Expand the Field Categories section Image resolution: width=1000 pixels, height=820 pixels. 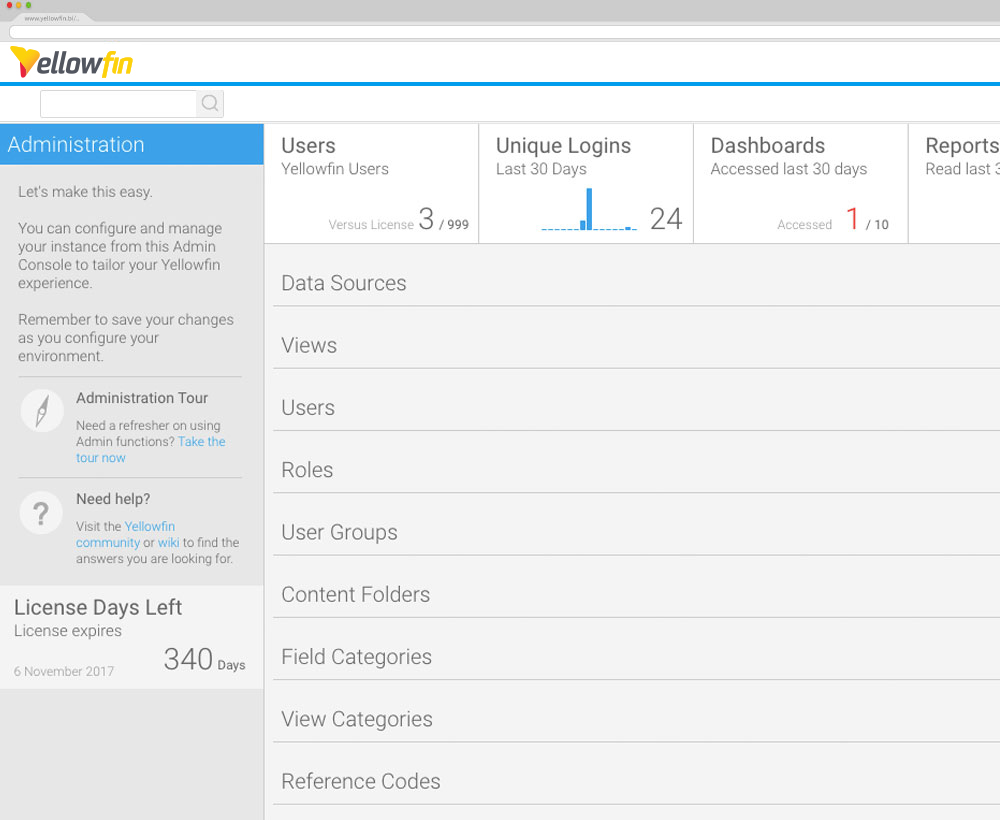coord(356,657)
